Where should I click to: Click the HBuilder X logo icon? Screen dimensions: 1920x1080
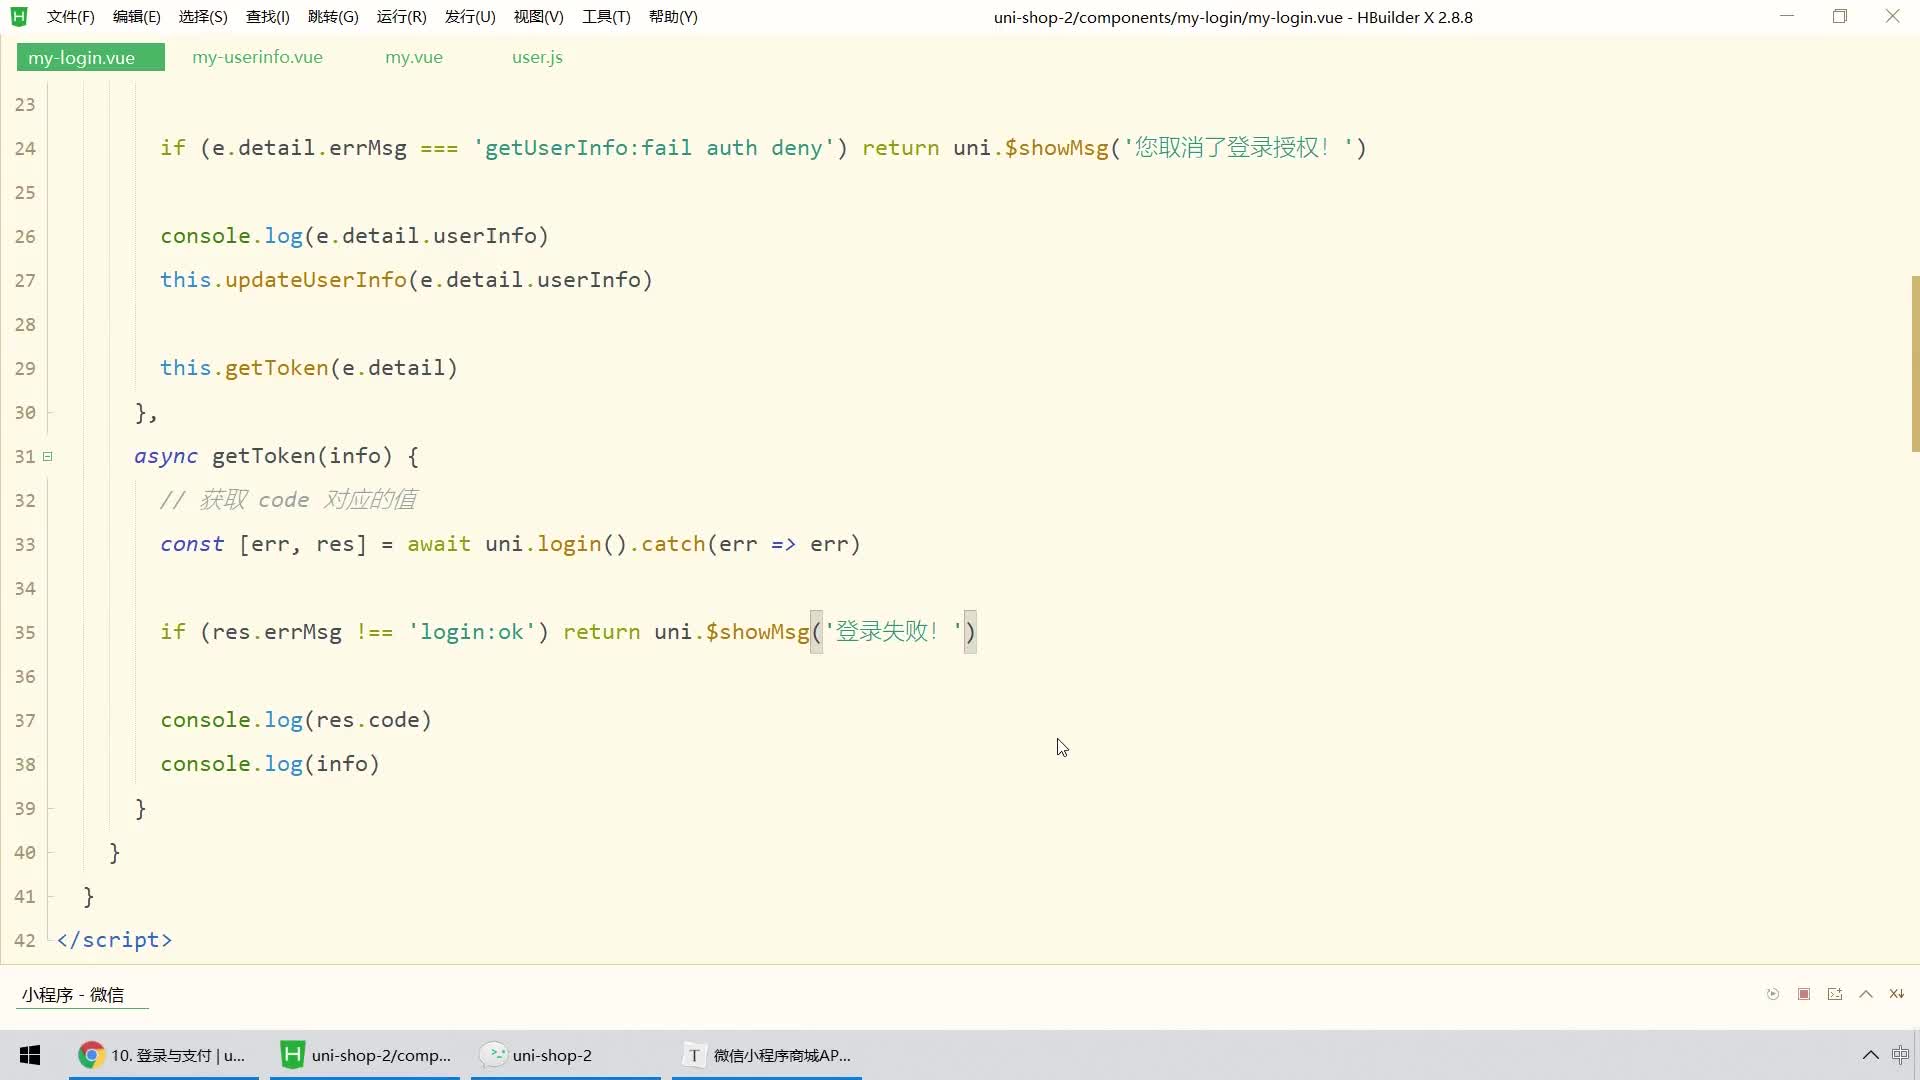click(19, 17)
